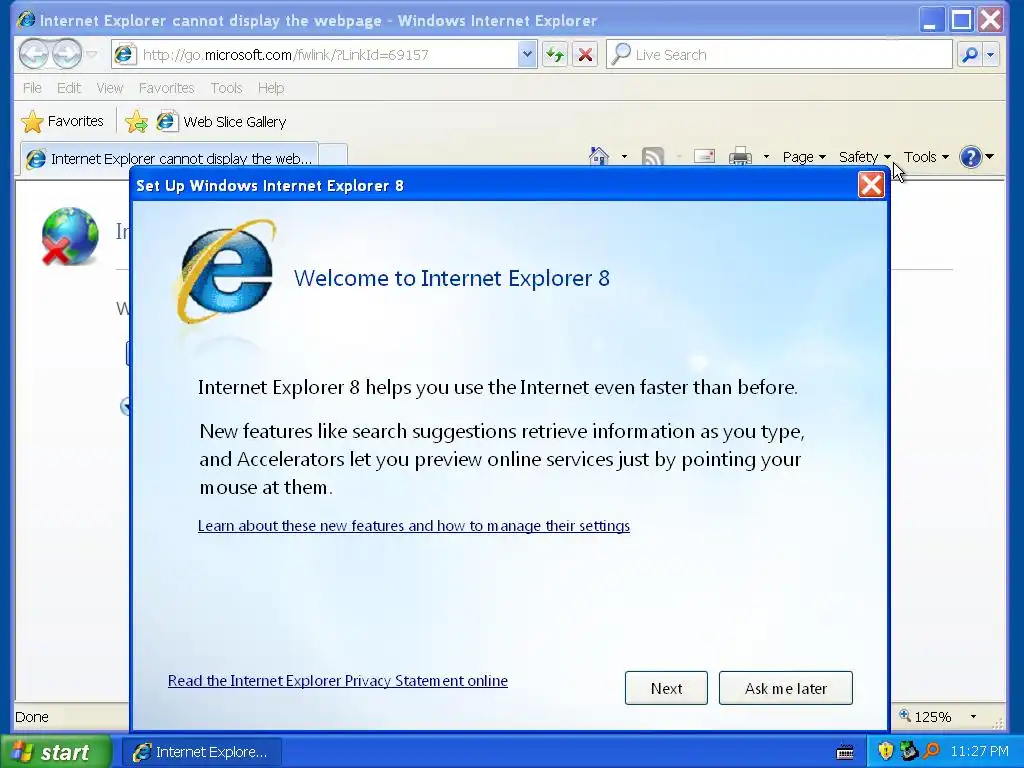Viewport: 1024px width, 768px height.
Task: Maximize the Internet Explorer window
Action: tap(961, 20)
